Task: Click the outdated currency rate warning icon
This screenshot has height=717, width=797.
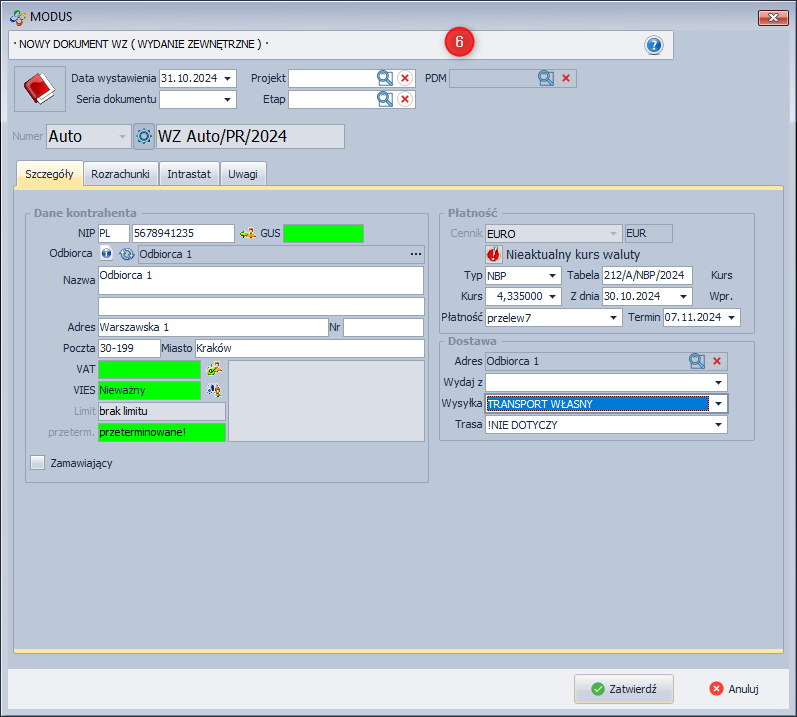Action: tap(494, 254)
